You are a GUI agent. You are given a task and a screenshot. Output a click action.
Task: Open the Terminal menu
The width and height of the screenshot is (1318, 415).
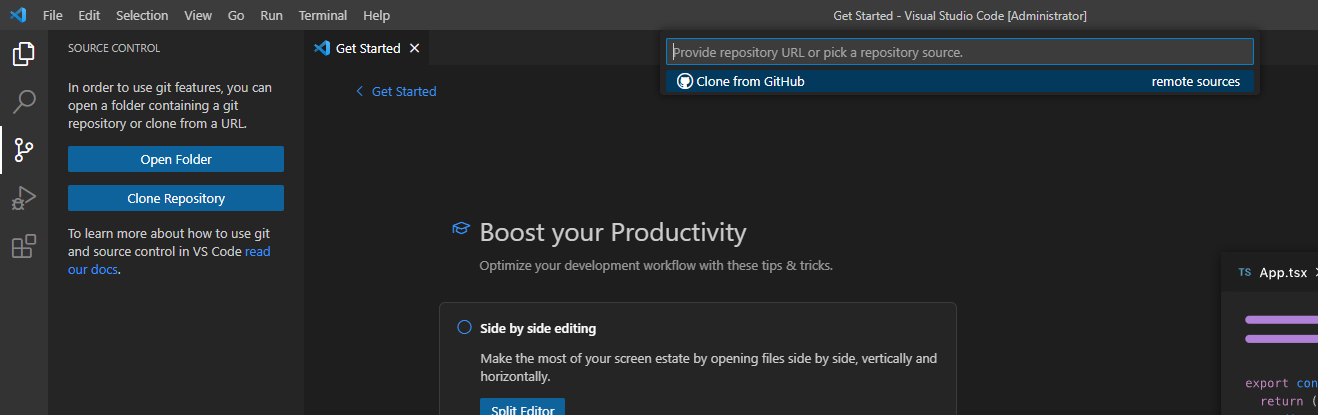[323, 16]
